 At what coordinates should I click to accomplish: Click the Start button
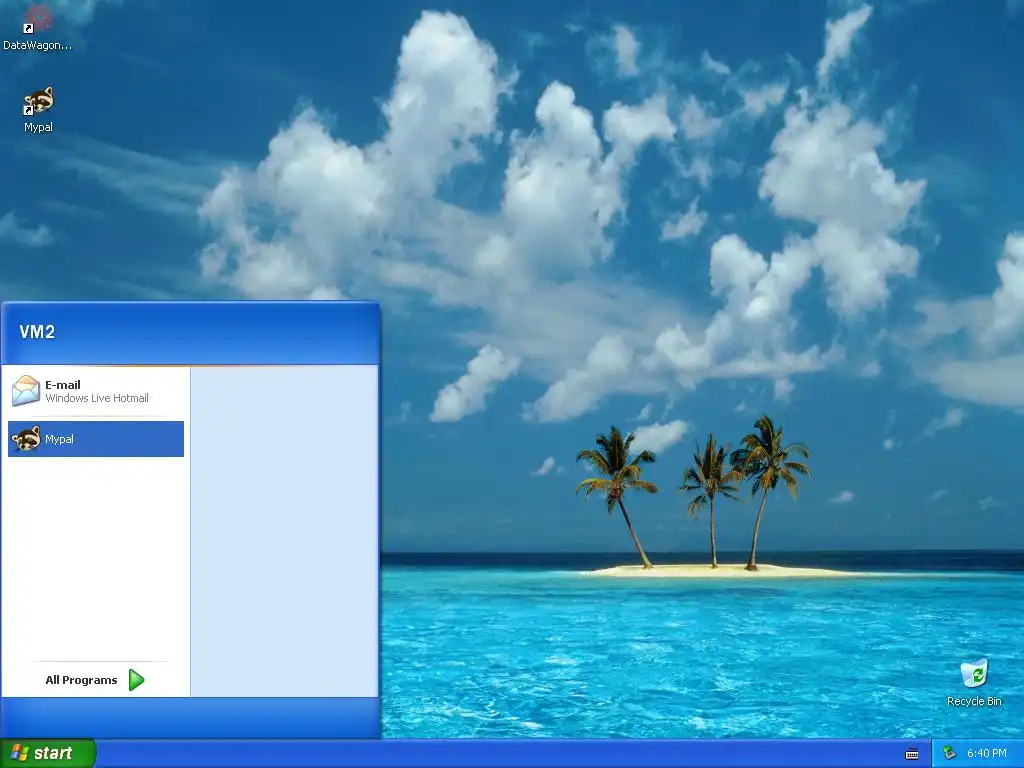pyautogui.click(x=48, y=753)
